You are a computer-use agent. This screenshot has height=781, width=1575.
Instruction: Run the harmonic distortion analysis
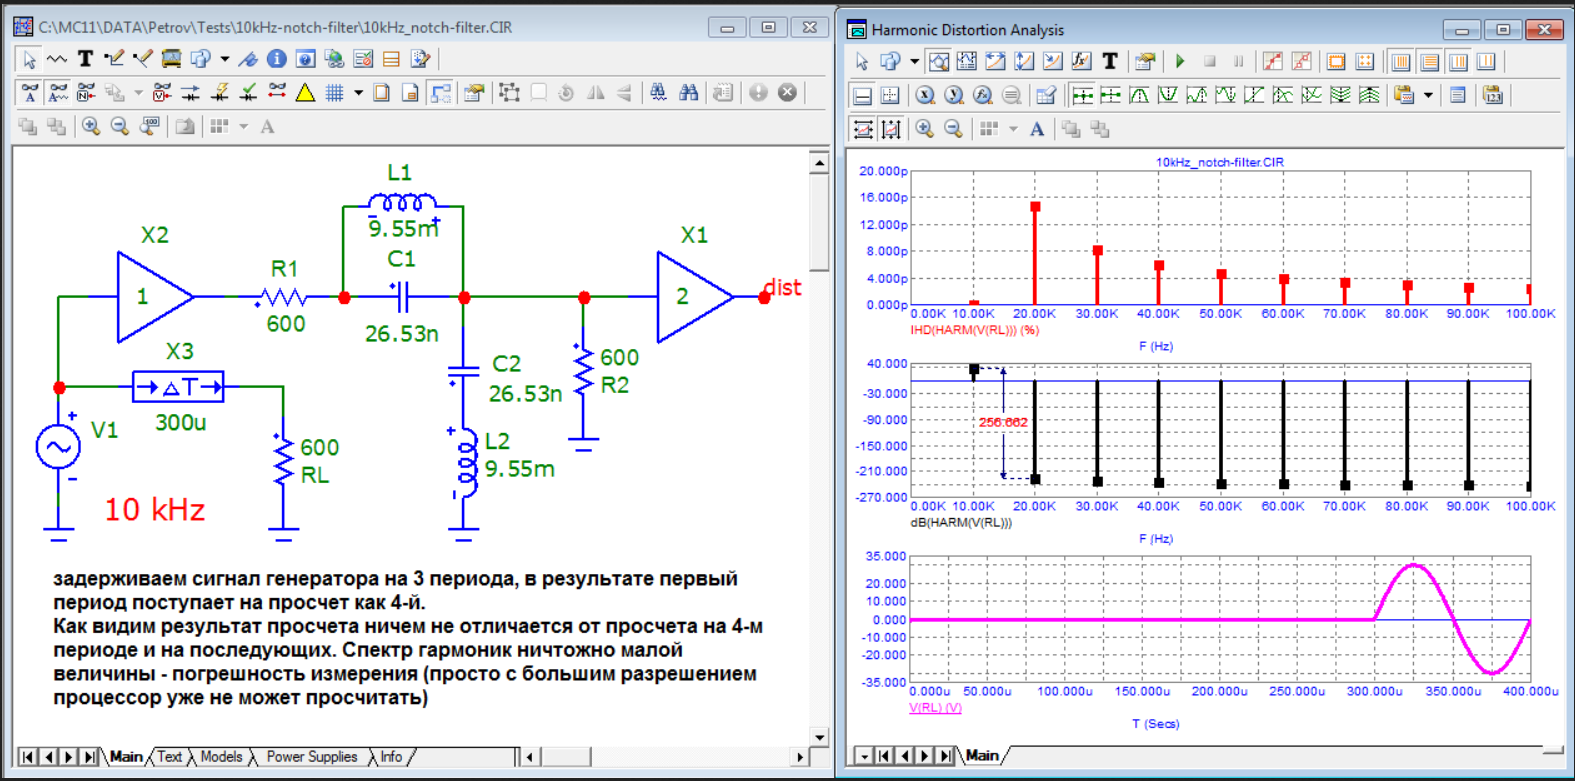1180,61
